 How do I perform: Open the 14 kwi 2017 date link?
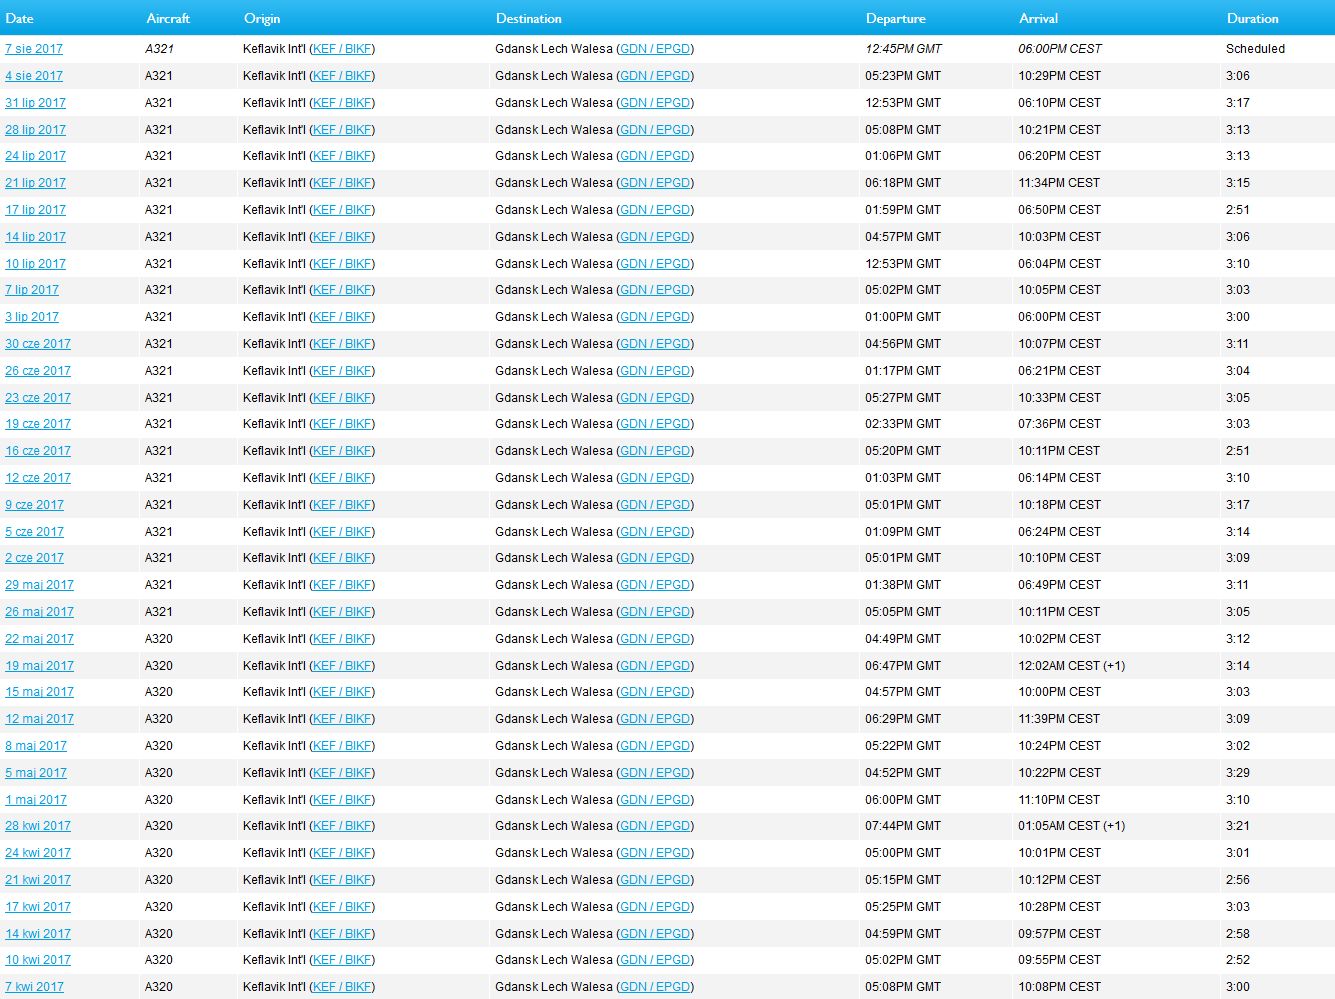coord(38,934)
